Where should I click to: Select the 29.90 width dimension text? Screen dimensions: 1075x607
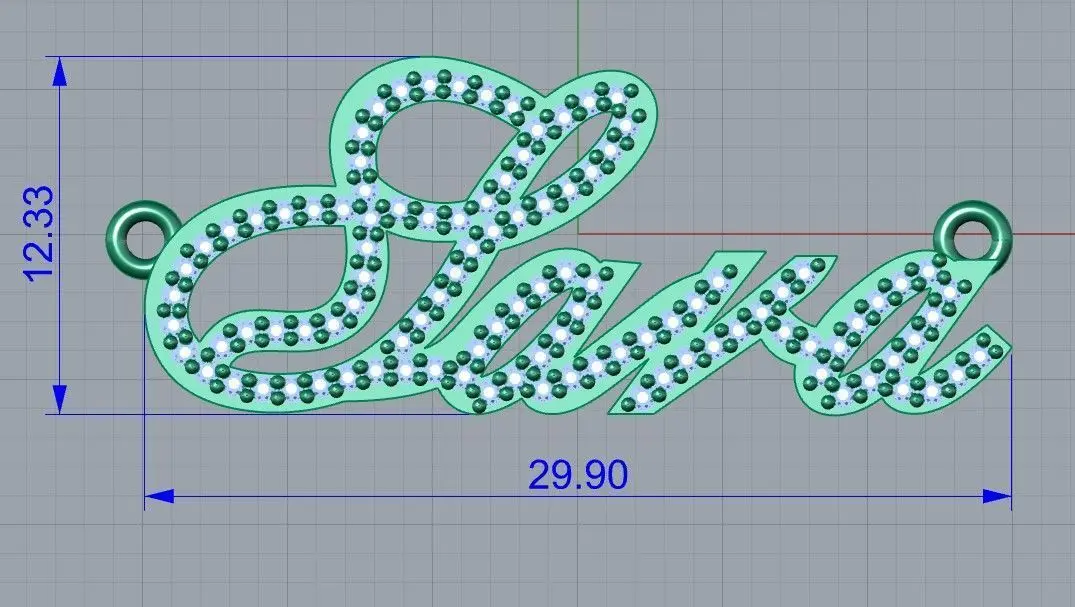[x=578, y=475]
